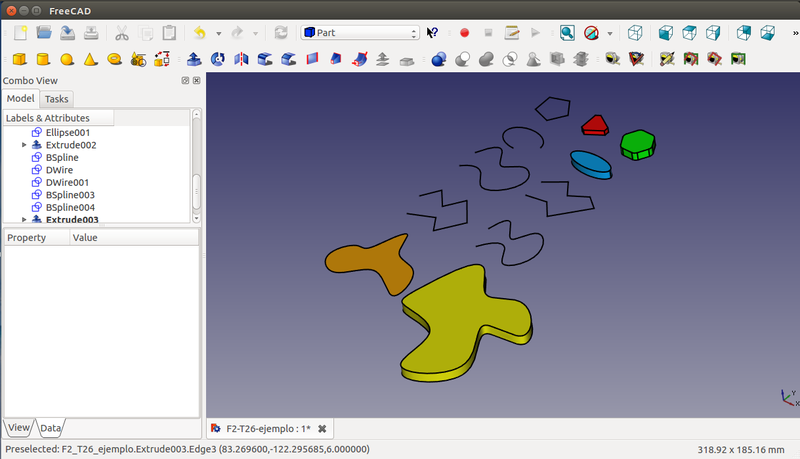Select the sphere primitive tool
The width and height of the screenshot is (800, 459).
coord(67,59)
